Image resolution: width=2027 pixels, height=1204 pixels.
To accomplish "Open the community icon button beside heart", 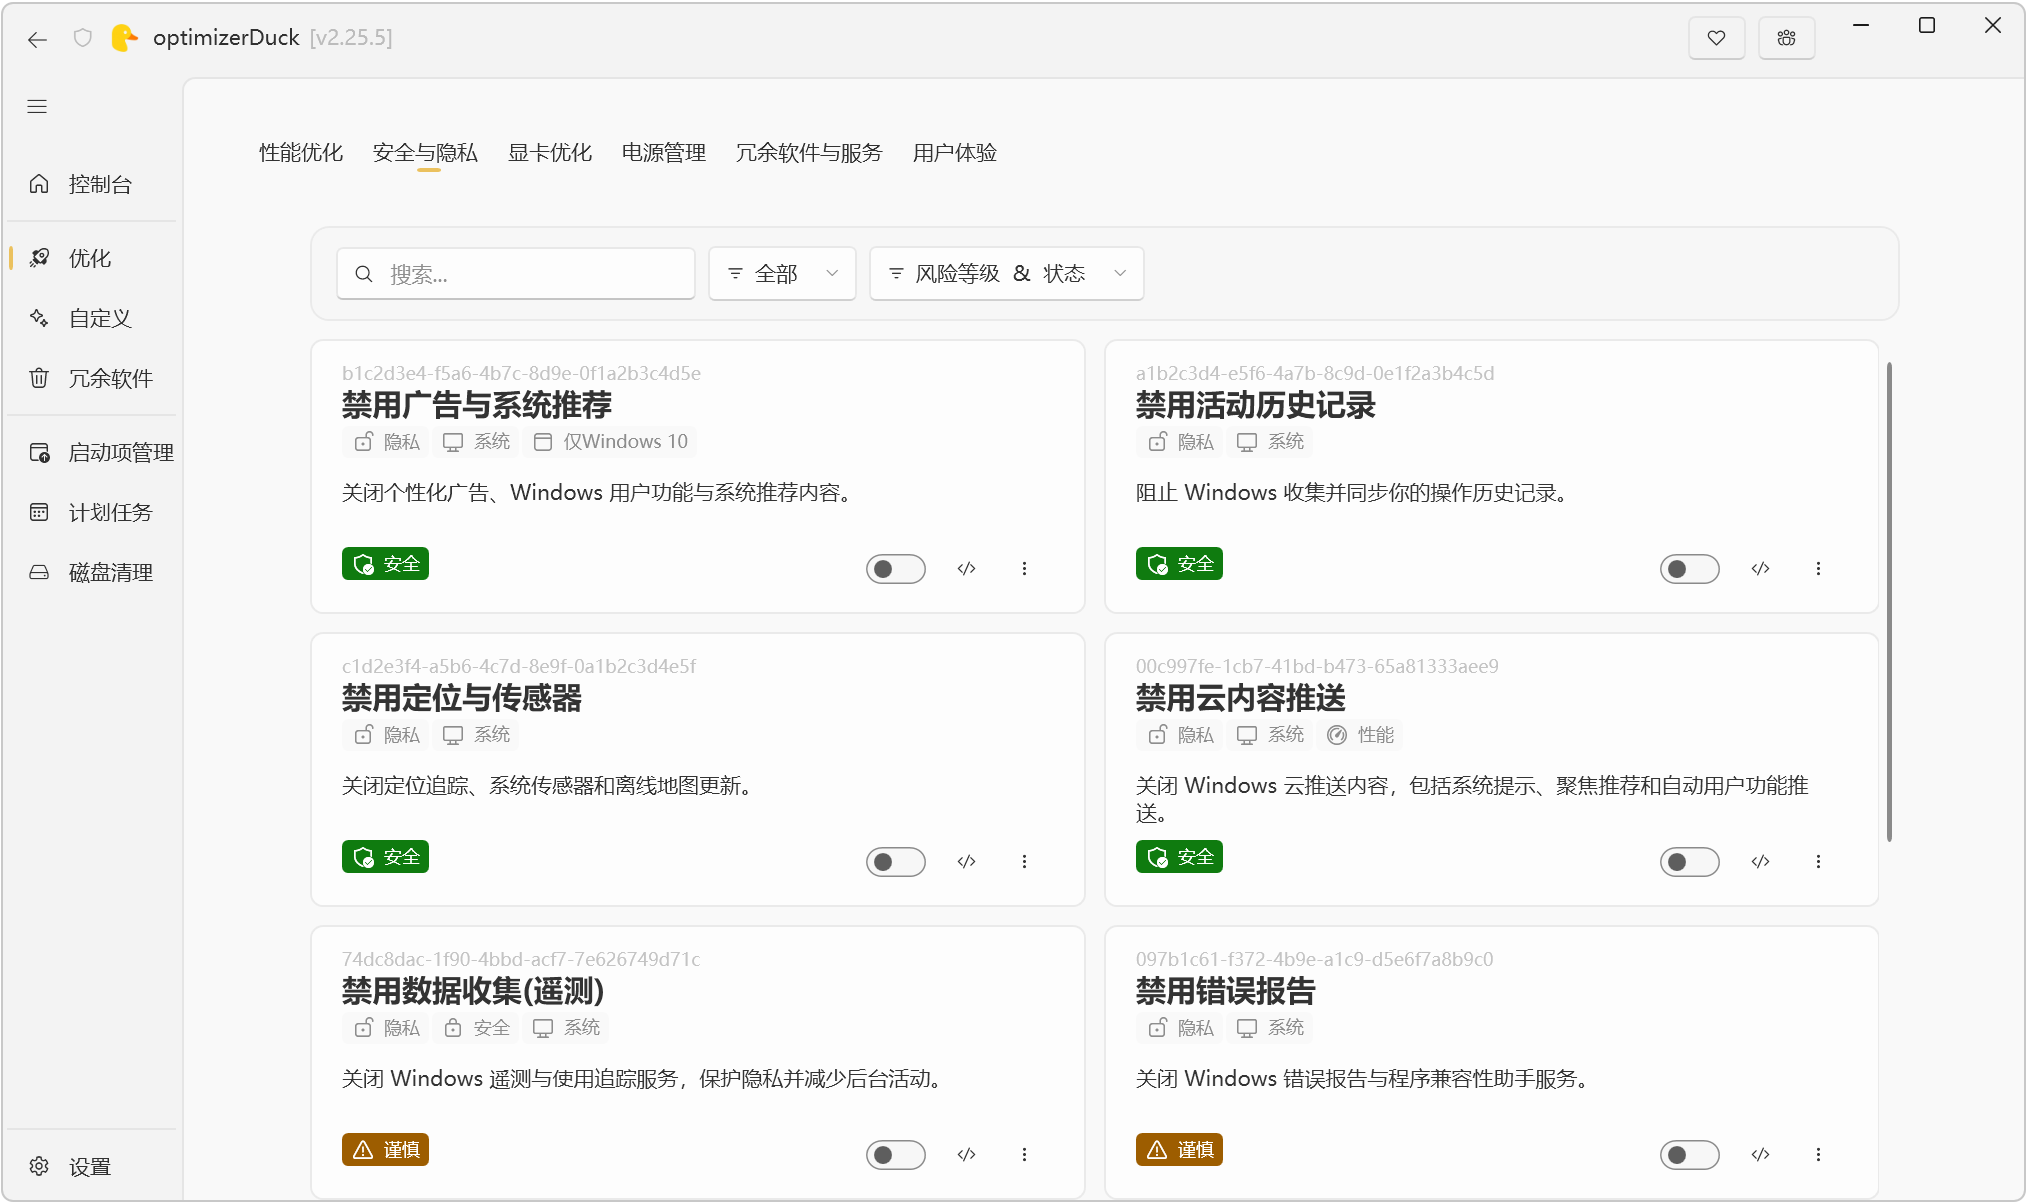I will (1787, 38).
